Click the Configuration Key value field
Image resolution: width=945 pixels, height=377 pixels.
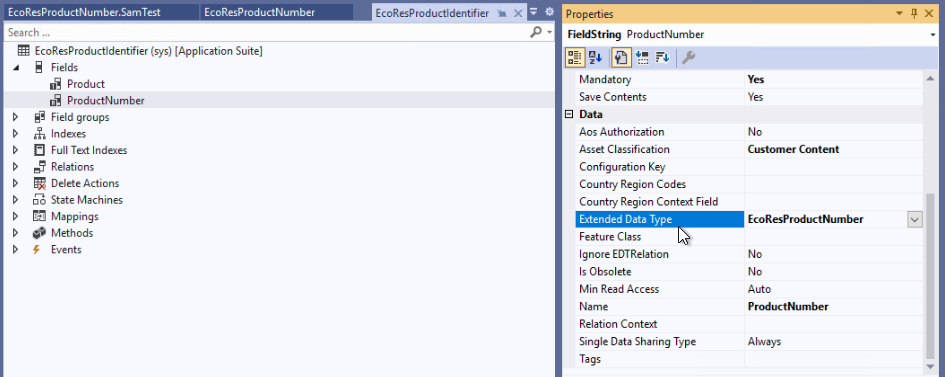[x=834, y=167]
